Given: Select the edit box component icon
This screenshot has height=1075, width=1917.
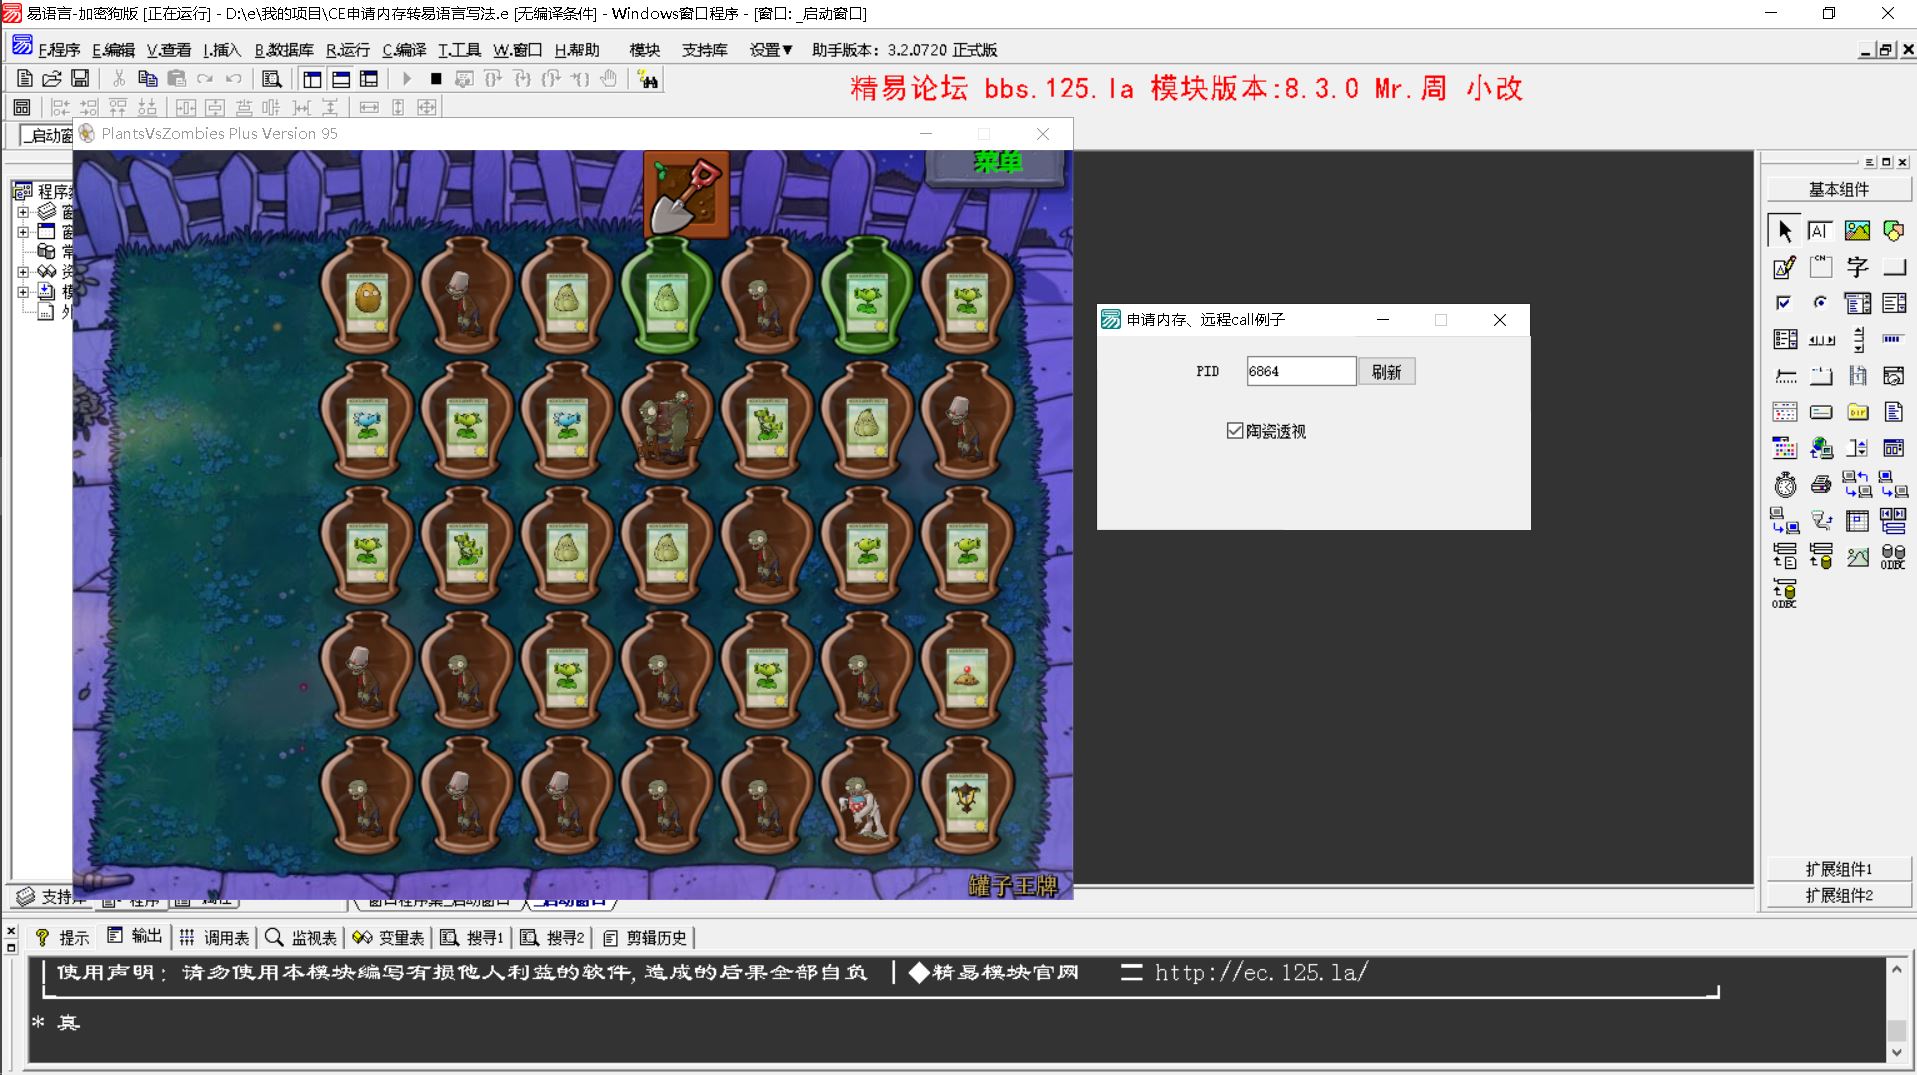Looking at the screenshot, I should [x=1820, y=231].
